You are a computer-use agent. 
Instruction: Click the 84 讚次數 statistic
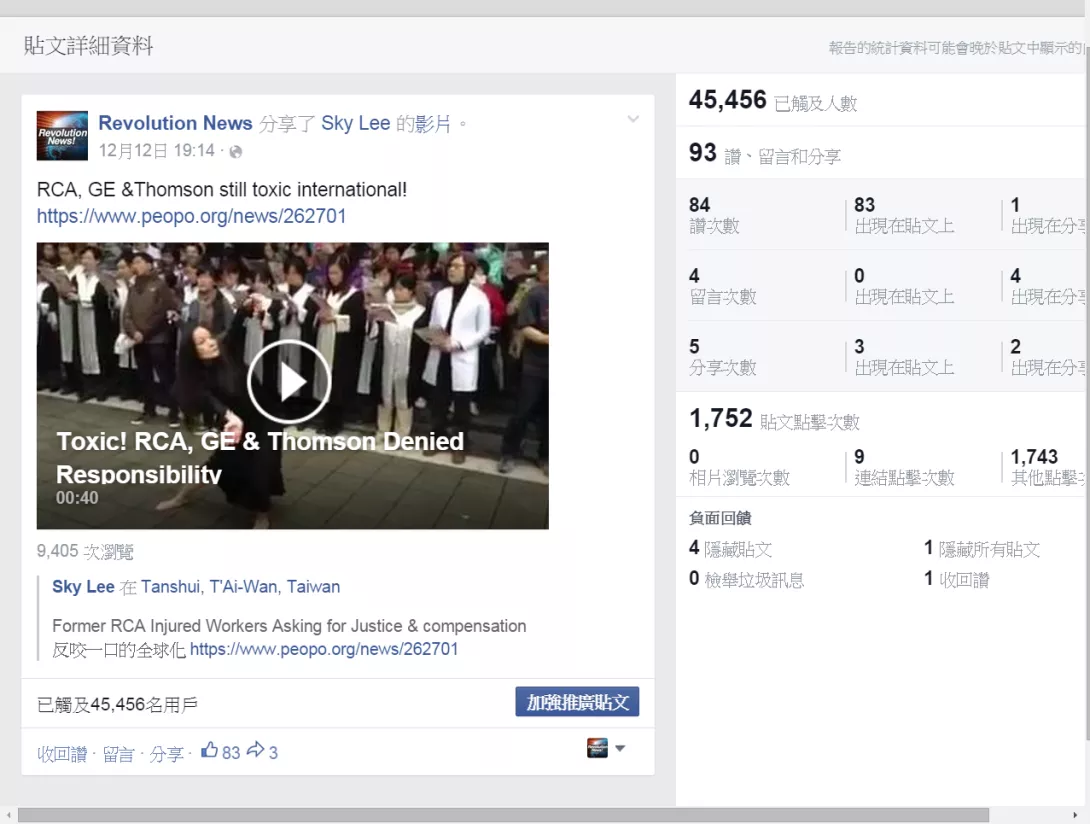coord(714,215)
